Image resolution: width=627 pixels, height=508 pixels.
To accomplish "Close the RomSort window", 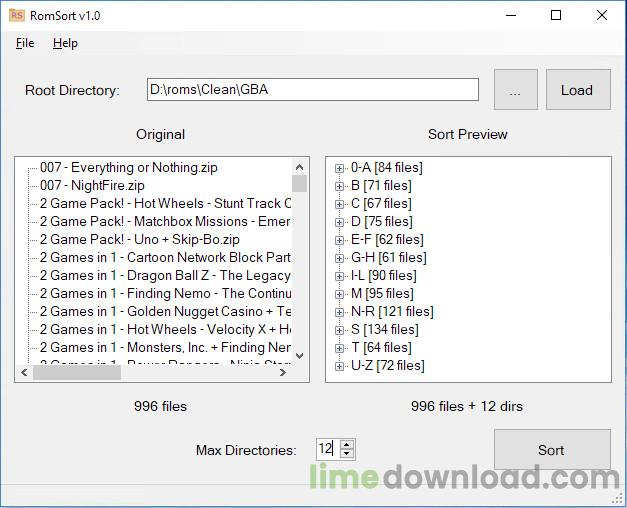I will click(601, 15).
